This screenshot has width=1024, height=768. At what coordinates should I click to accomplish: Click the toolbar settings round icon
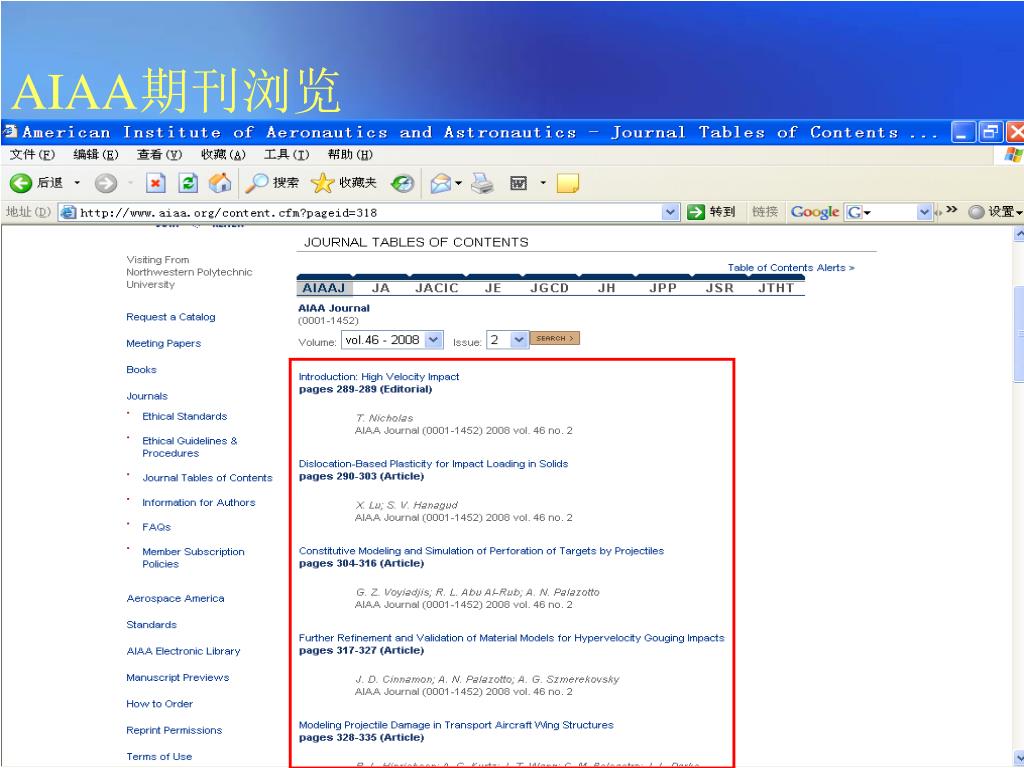tap(976, 212)
